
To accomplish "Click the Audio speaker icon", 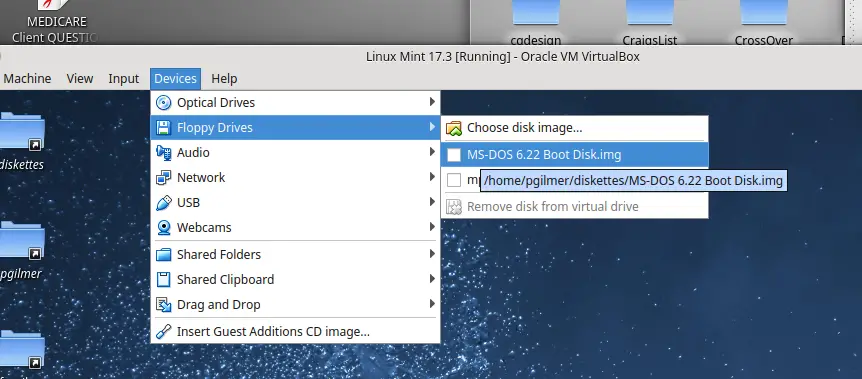I will (163, 152).
